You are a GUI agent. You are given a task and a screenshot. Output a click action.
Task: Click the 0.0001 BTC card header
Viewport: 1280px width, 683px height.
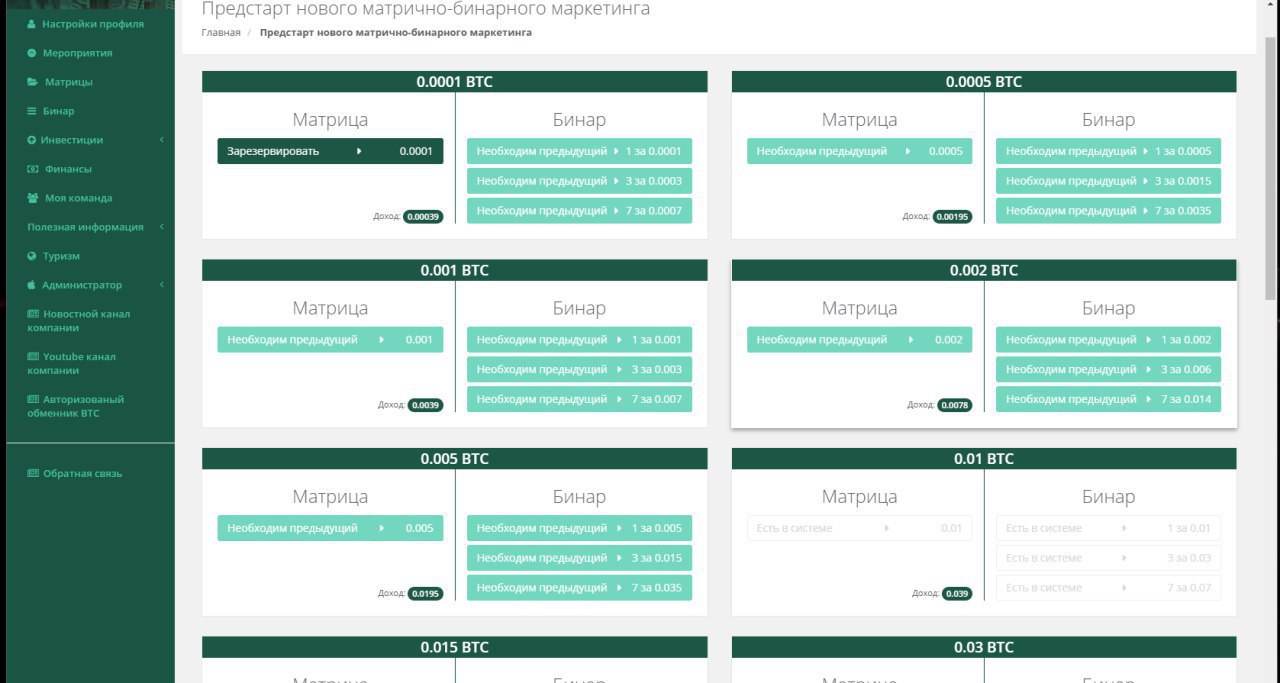(x=455, y=82)
